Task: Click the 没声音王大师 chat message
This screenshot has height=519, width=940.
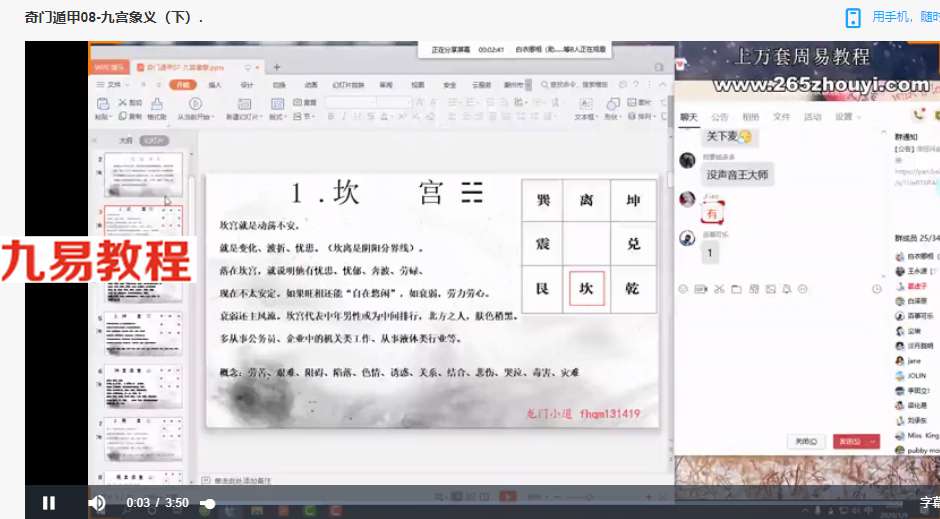Action: 737,174
